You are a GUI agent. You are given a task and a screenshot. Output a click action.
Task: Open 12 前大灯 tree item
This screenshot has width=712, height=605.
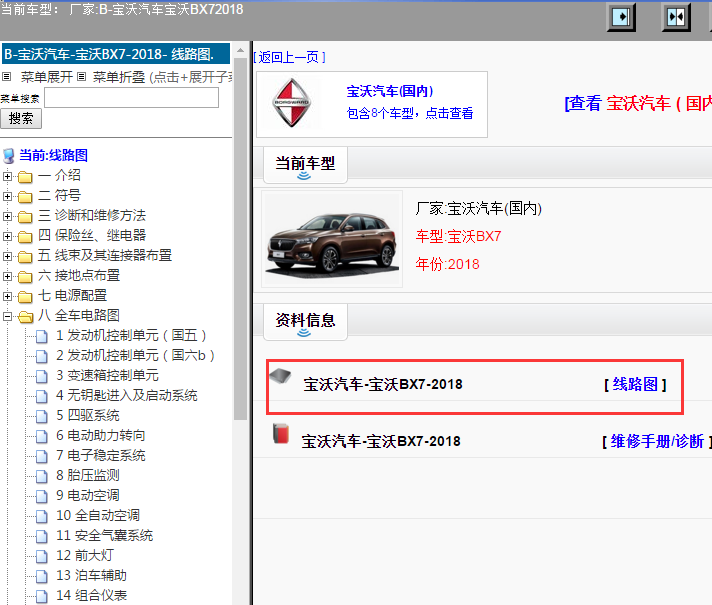click(85, 555)
